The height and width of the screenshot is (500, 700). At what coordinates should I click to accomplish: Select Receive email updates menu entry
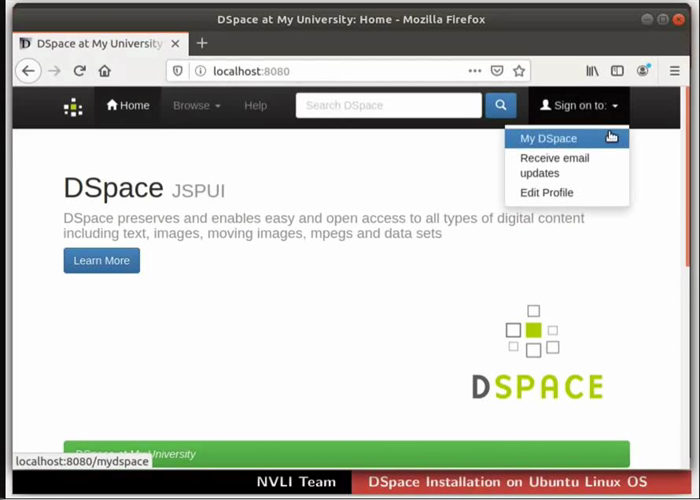[x=554, y=166]
